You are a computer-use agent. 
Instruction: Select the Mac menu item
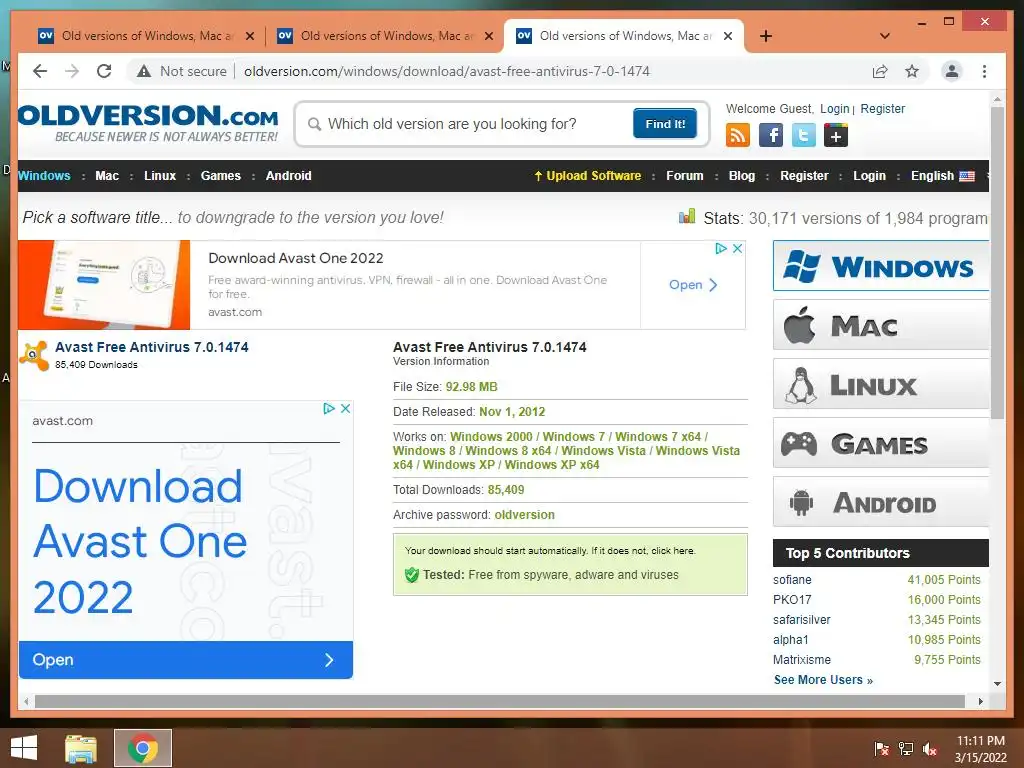107,176
